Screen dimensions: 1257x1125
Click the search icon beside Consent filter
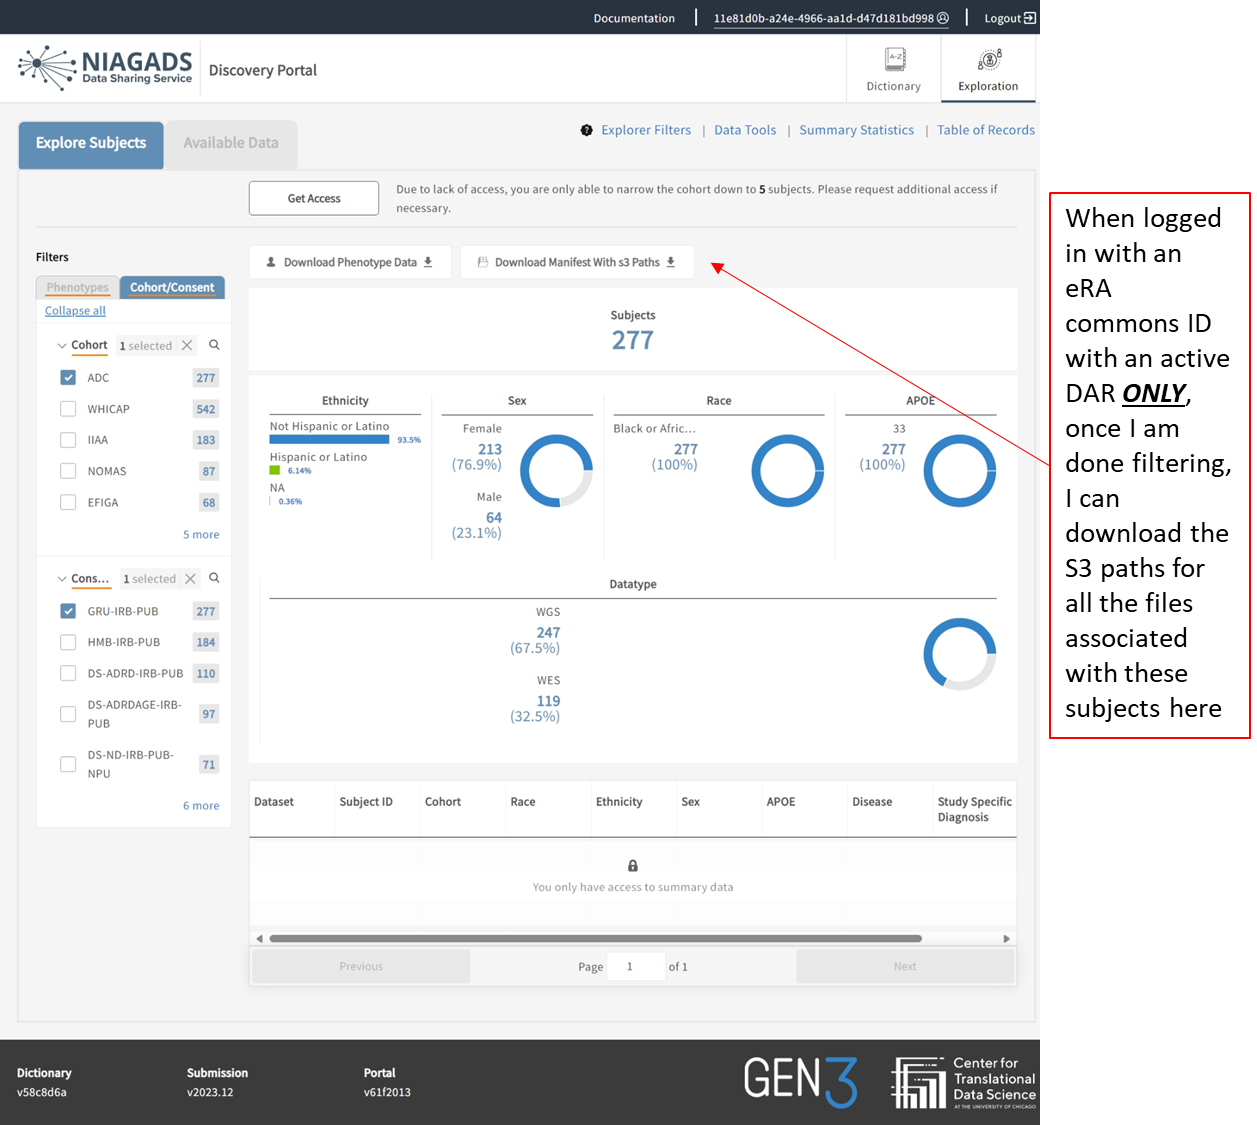214,578
